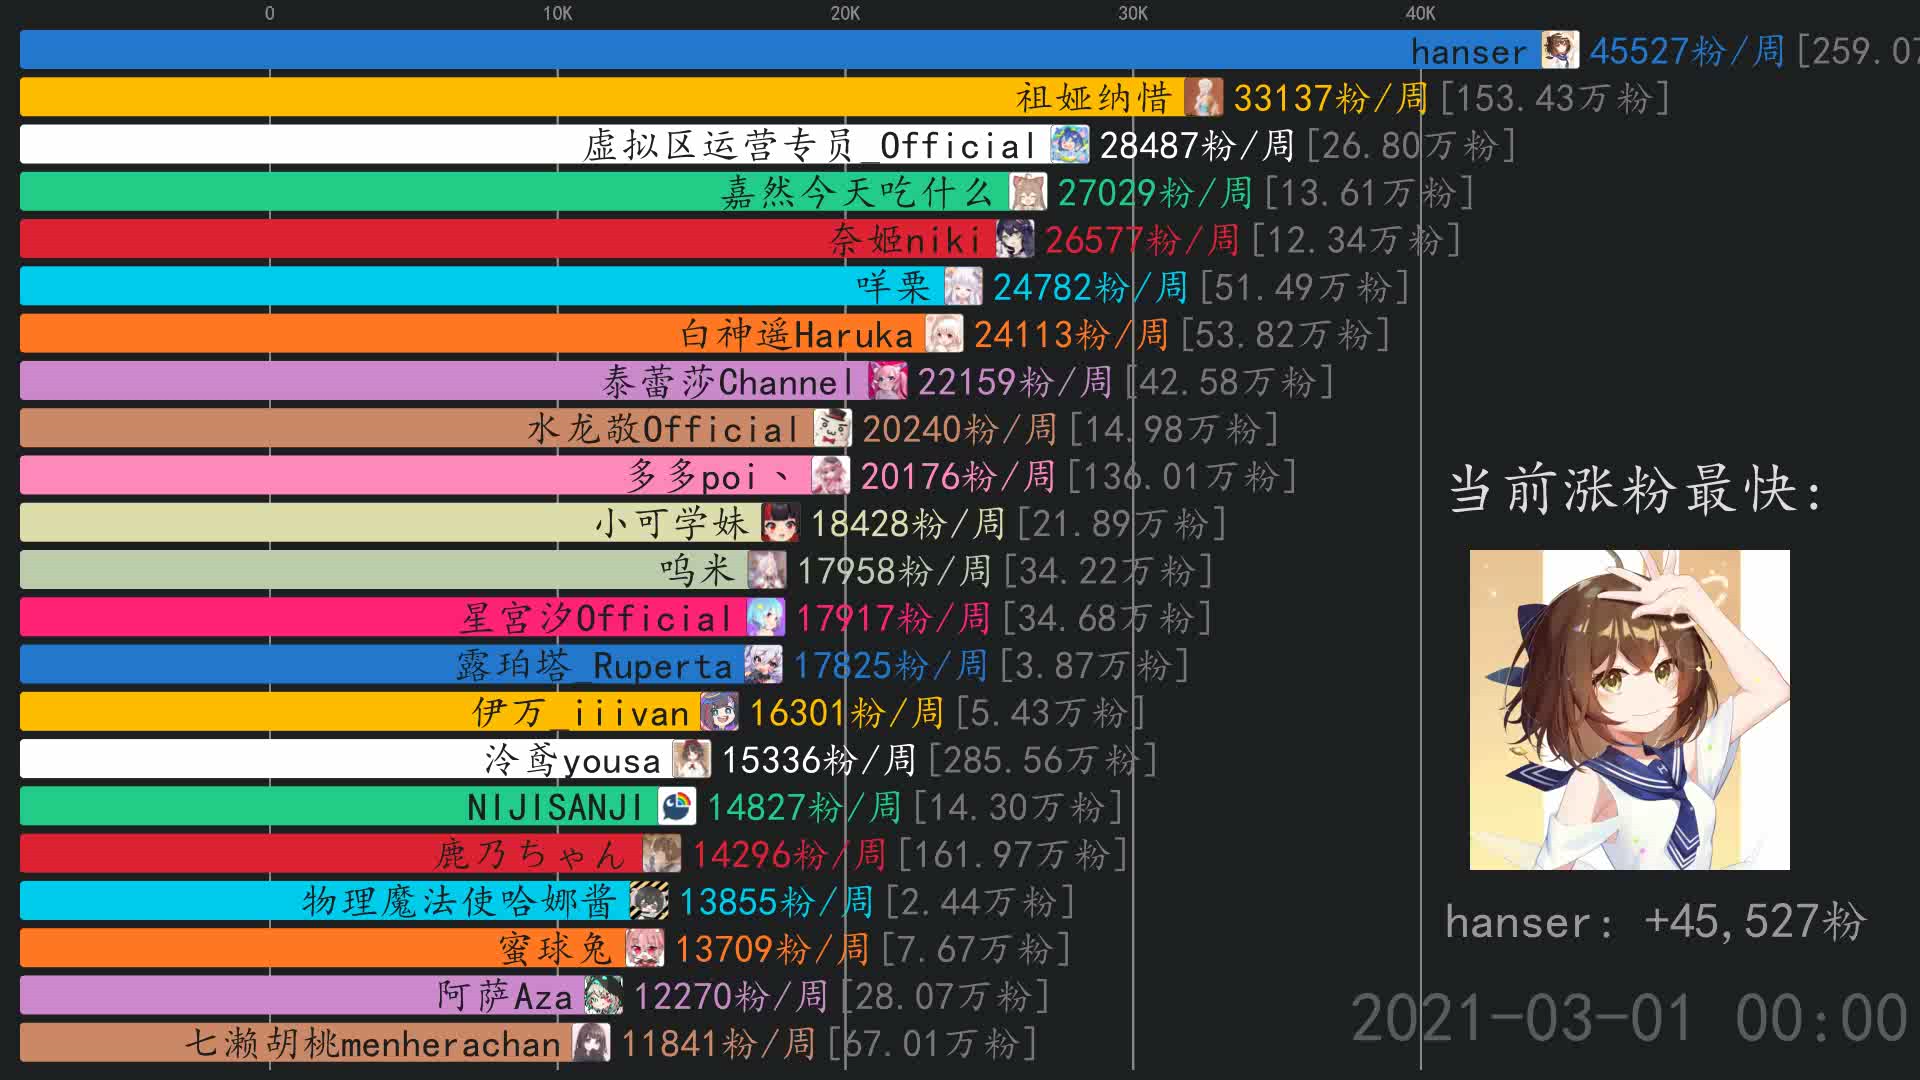
Task: Click the 物理魔法使哈娜酱 name label
Action: click(x=460, y=902)
